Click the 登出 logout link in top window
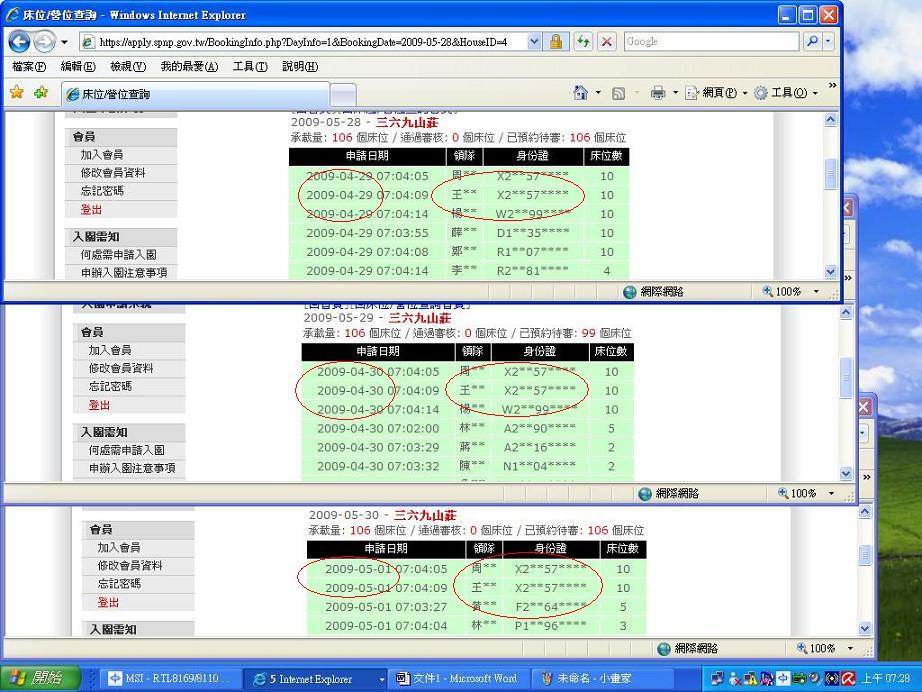922x692 pixels. click(91, 210)
